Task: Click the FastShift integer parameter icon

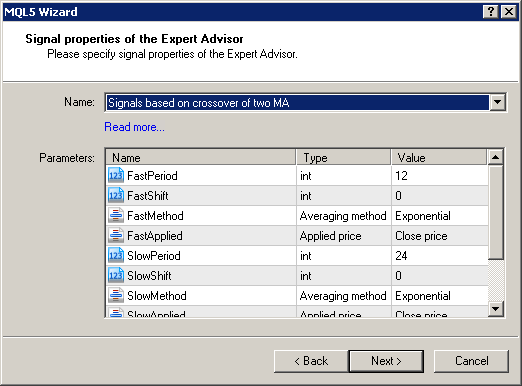Action: tap(116, 195)
